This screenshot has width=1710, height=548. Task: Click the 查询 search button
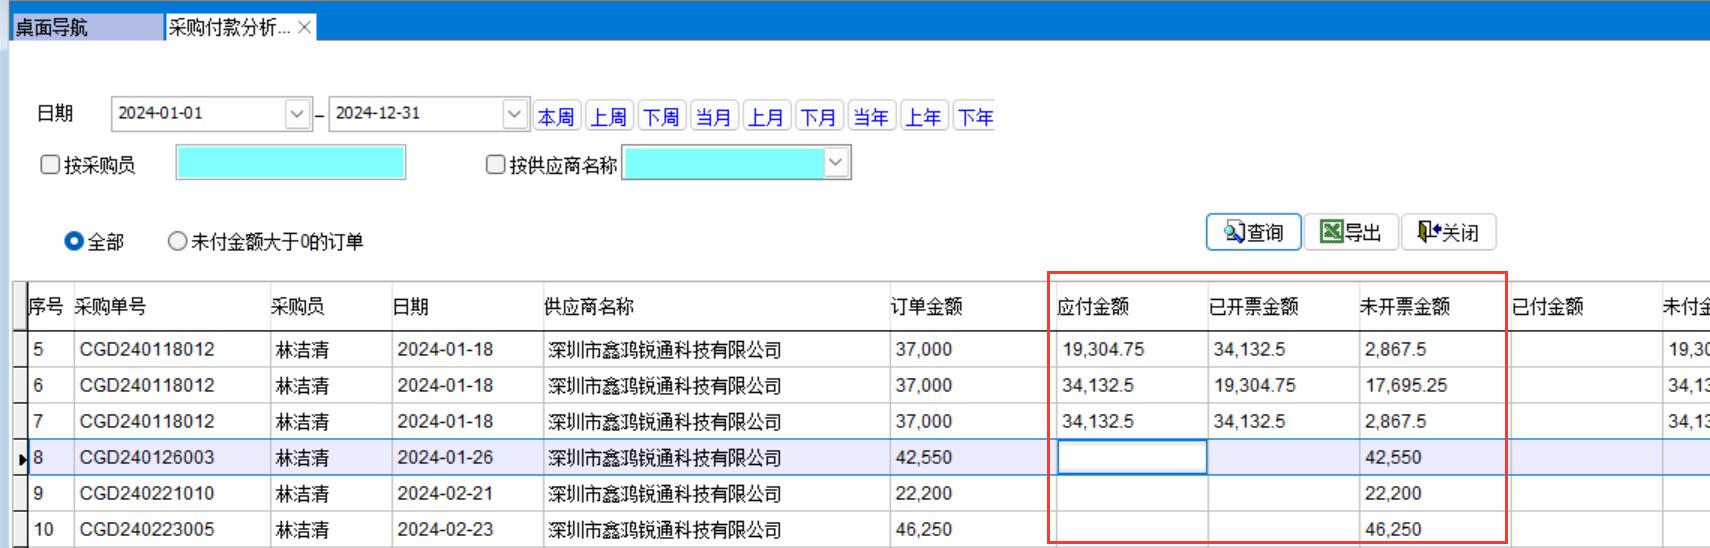(1253, 232)
